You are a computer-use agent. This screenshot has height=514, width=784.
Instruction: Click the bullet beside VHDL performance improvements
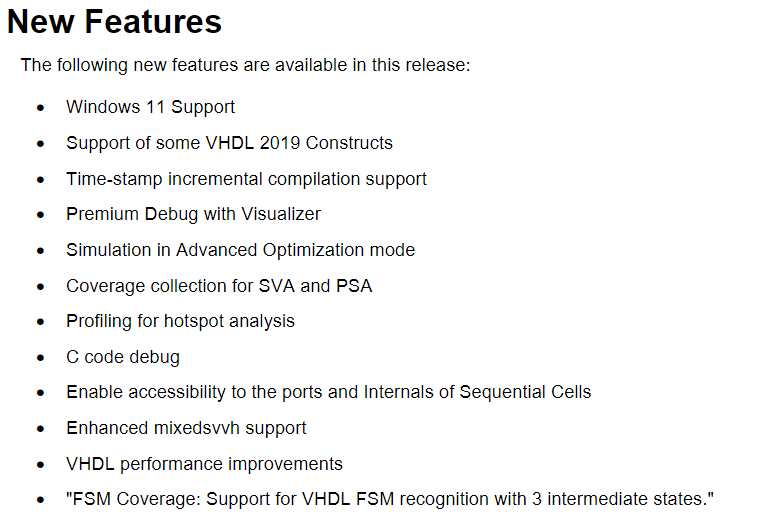pyautogui.click(x=40, y=465)
